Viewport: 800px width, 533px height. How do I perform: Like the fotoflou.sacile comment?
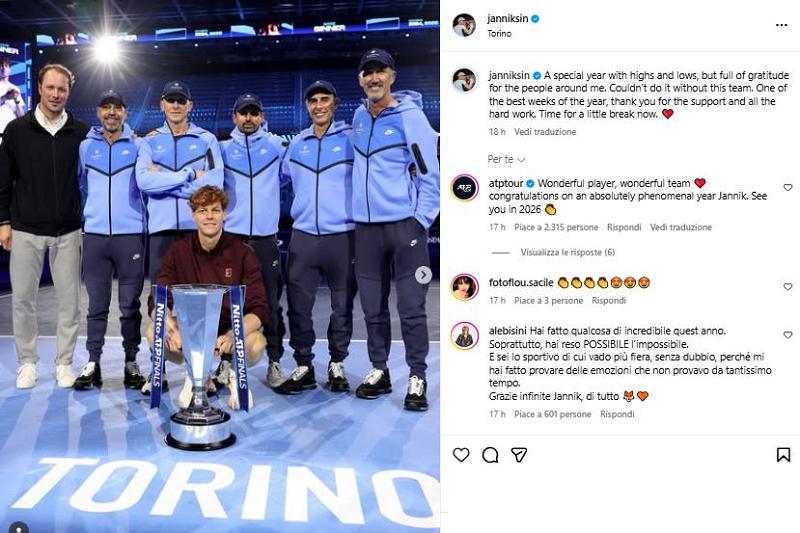788,287
